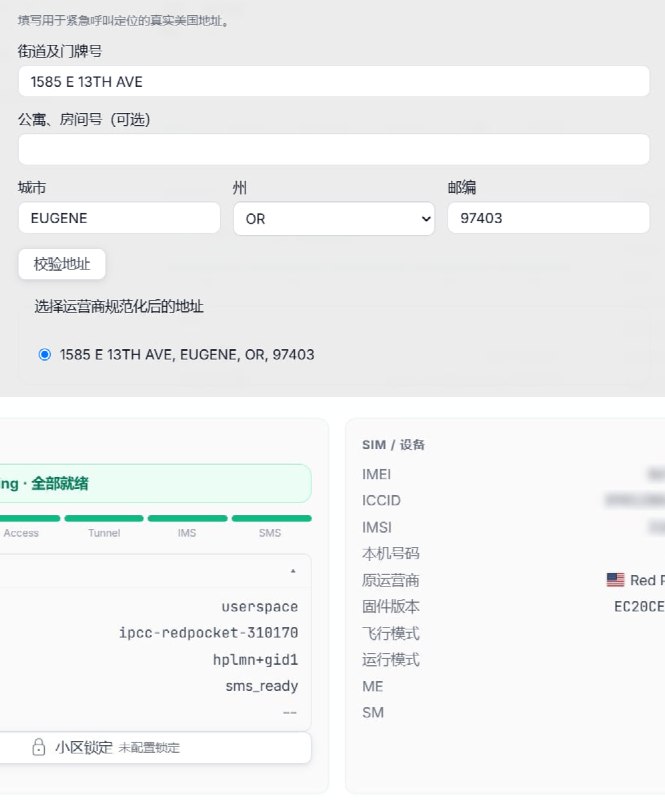Click the Access progress segment
Image resolution: width=665 pixels, height=800 pixels.
click(29, 518)
